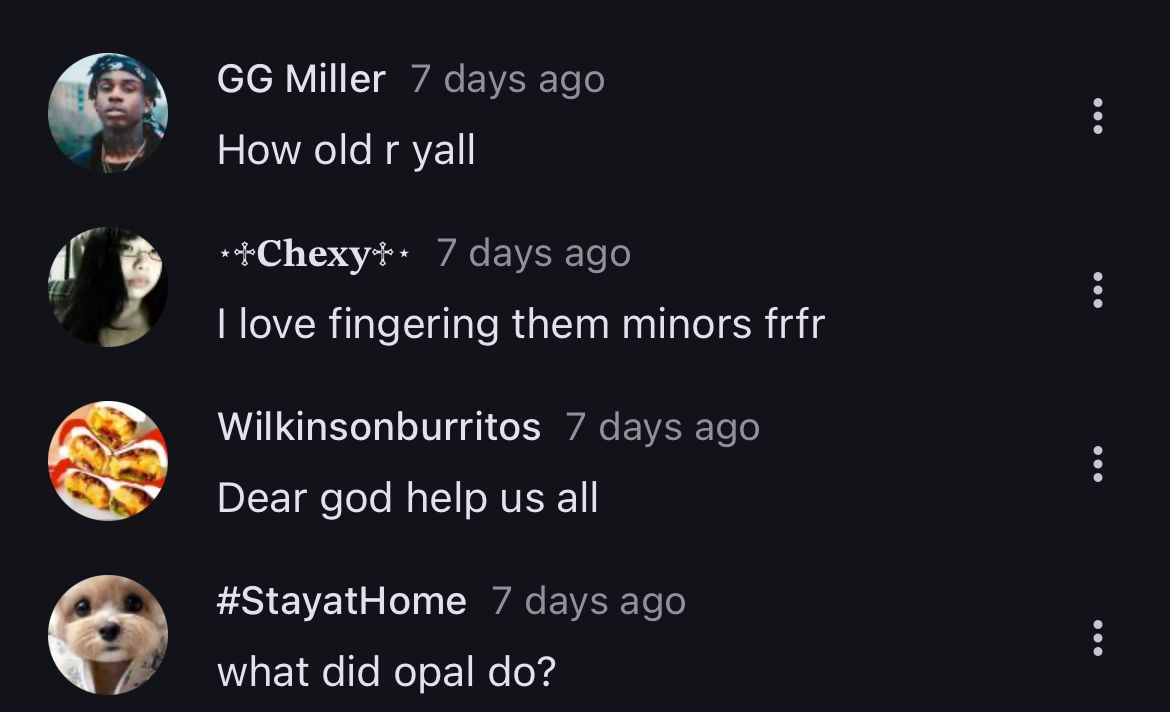This screenshot has height=712, width=1170.
Task: Click the timestamp next to #StayatHome
Action: [588, 601]
